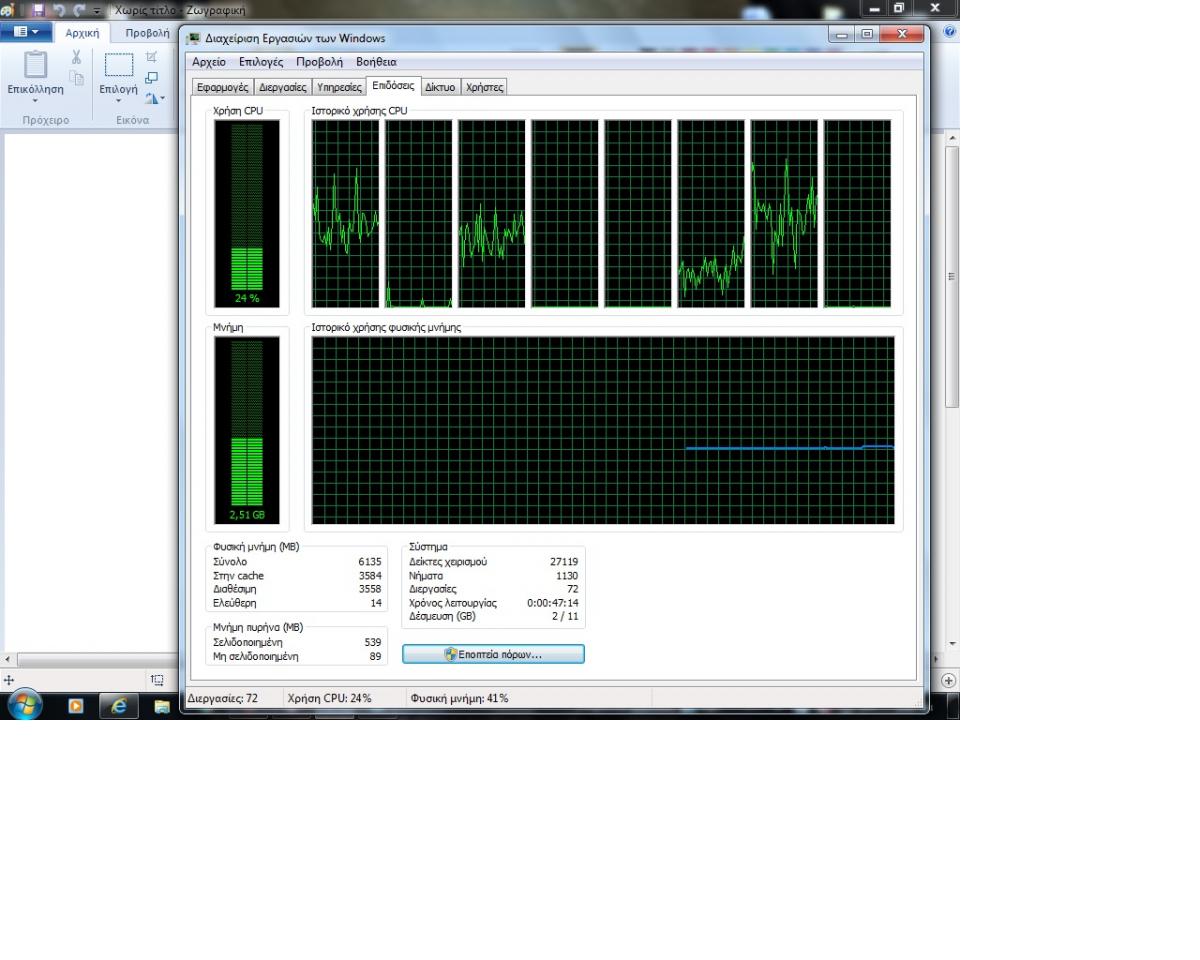Open the Αρχείο menu in Task Manager

pyautogui.click(x=211, y=62)
